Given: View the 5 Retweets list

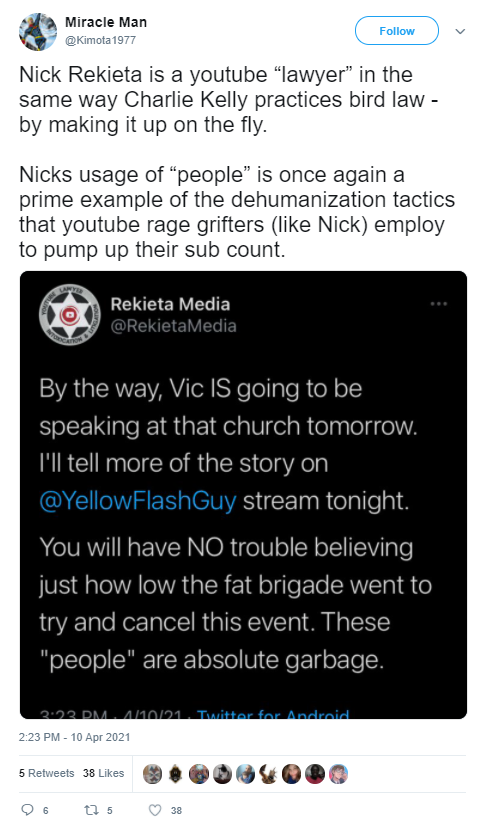Looking at the screenshot, I should coord(47,773).
